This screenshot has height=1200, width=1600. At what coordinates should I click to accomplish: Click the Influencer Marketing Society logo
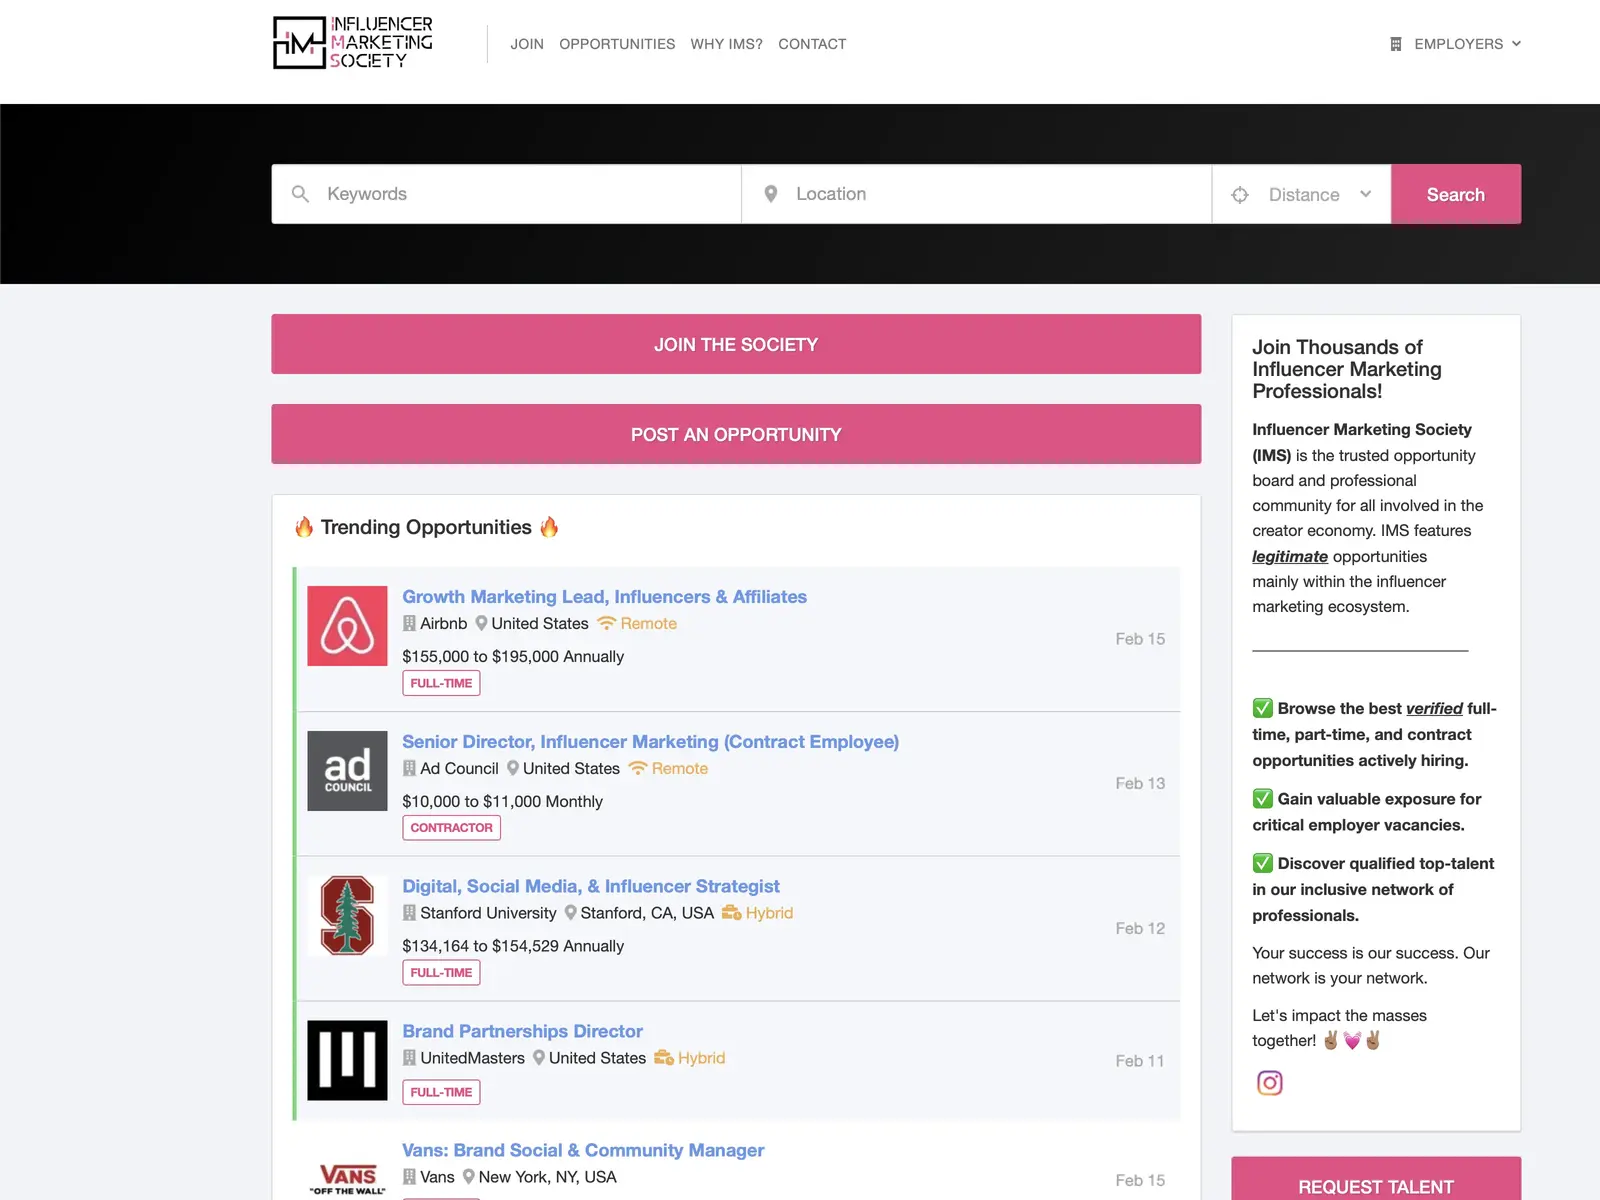click(x=353, y=43)
